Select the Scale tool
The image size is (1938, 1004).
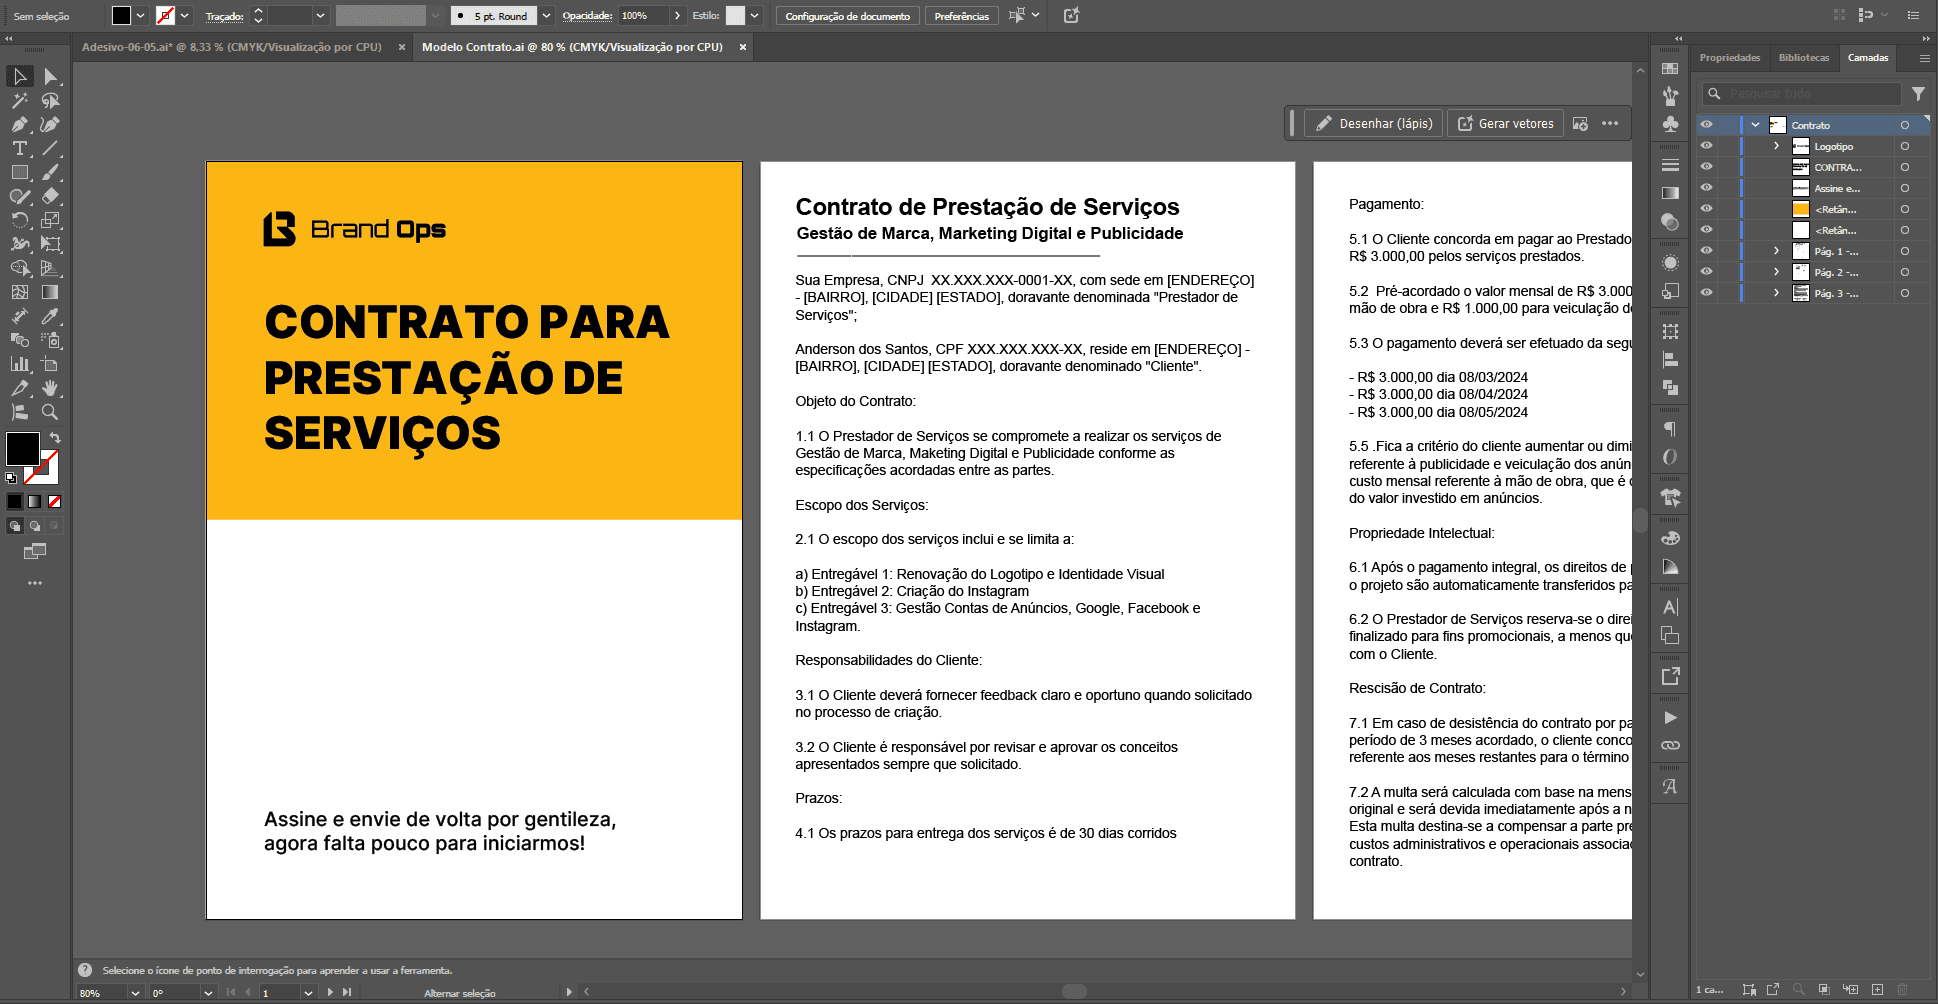pyautogui.click(x=51, y=221)
